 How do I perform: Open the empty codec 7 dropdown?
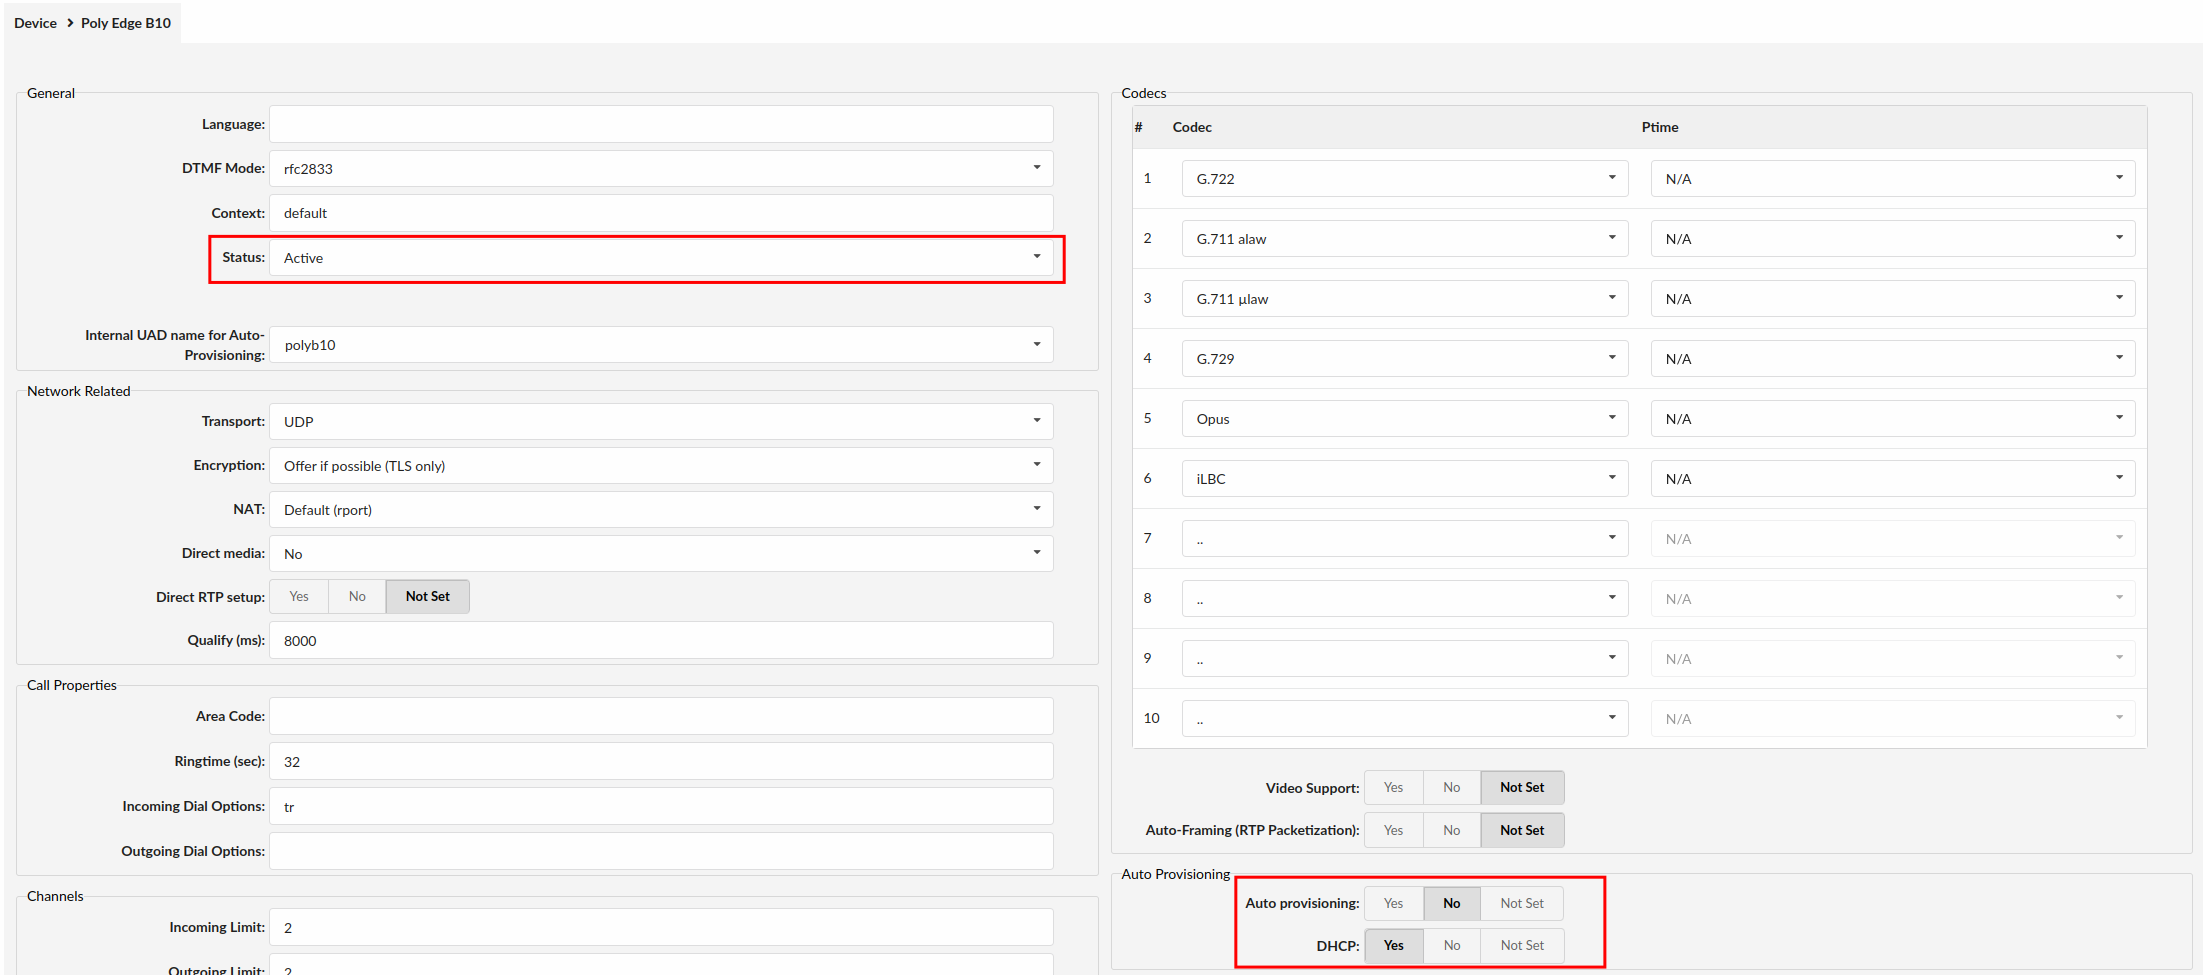coord(1404,539)
